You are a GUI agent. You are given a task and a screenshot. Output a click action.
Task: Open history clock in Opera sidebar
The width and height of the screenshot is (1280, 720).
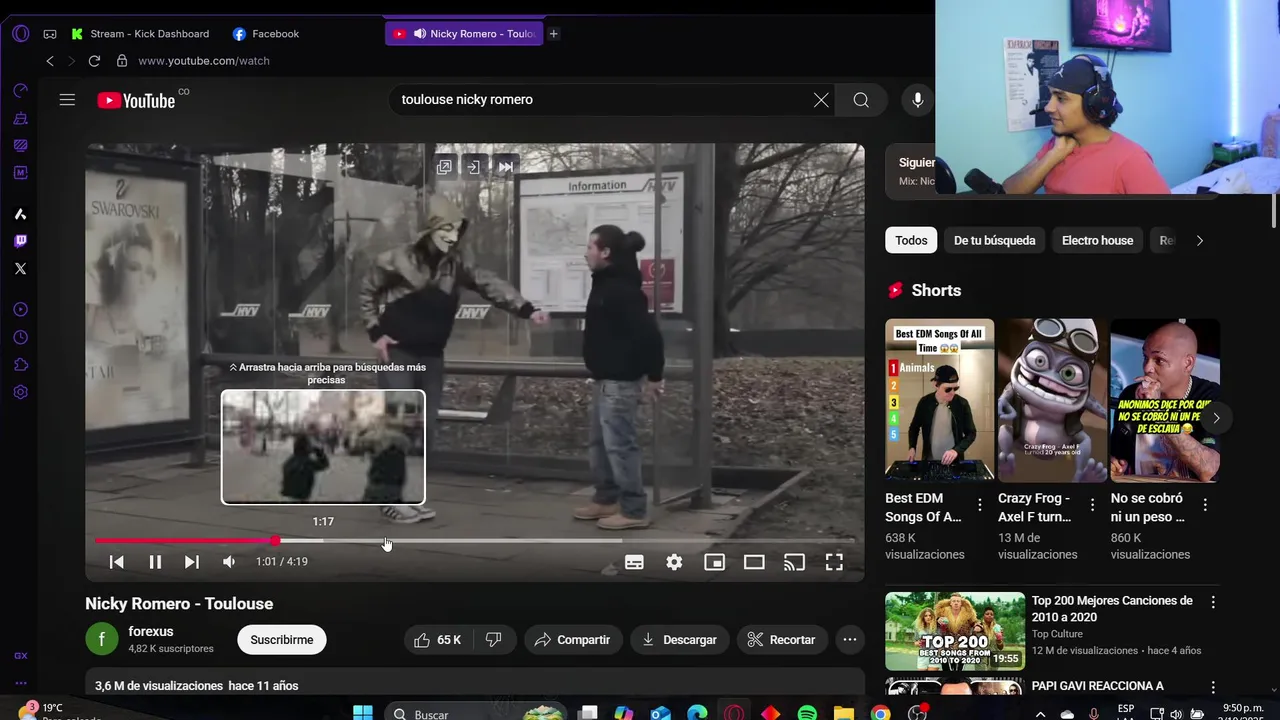(20, 338)
